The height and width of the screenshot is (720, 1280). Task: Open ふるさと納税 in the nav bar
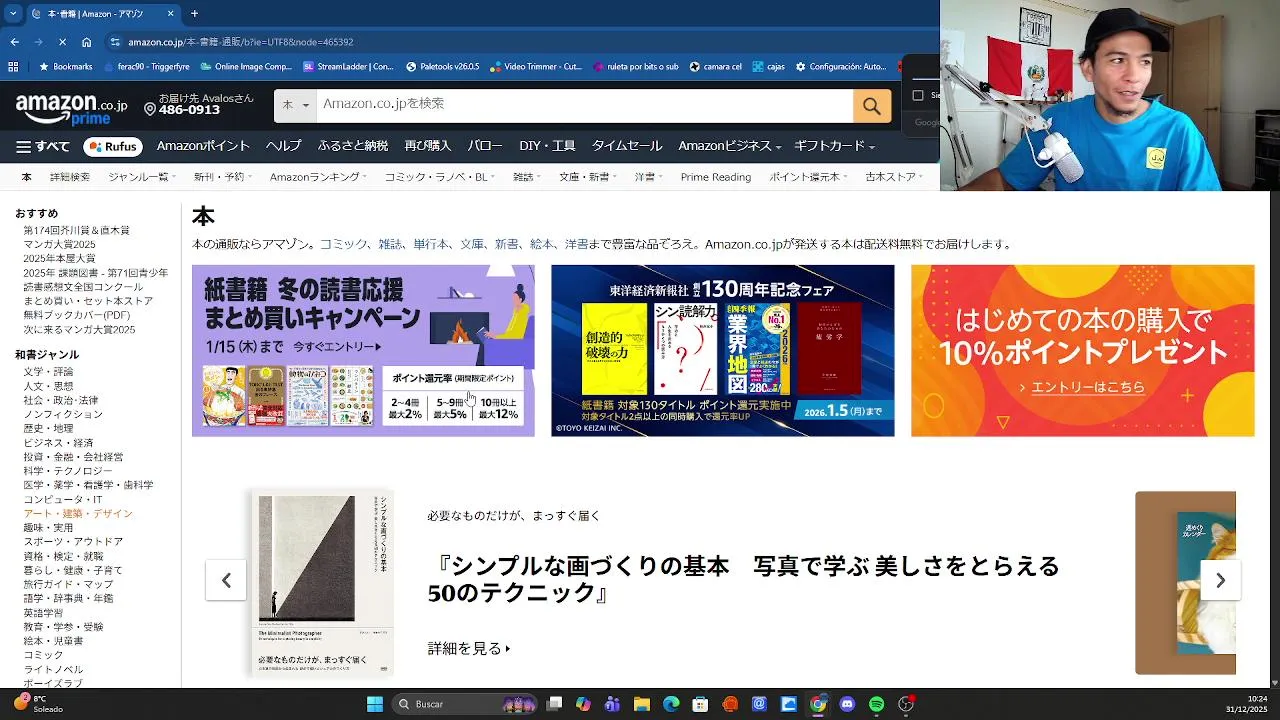pyautogui.click(x=353, y=146)
